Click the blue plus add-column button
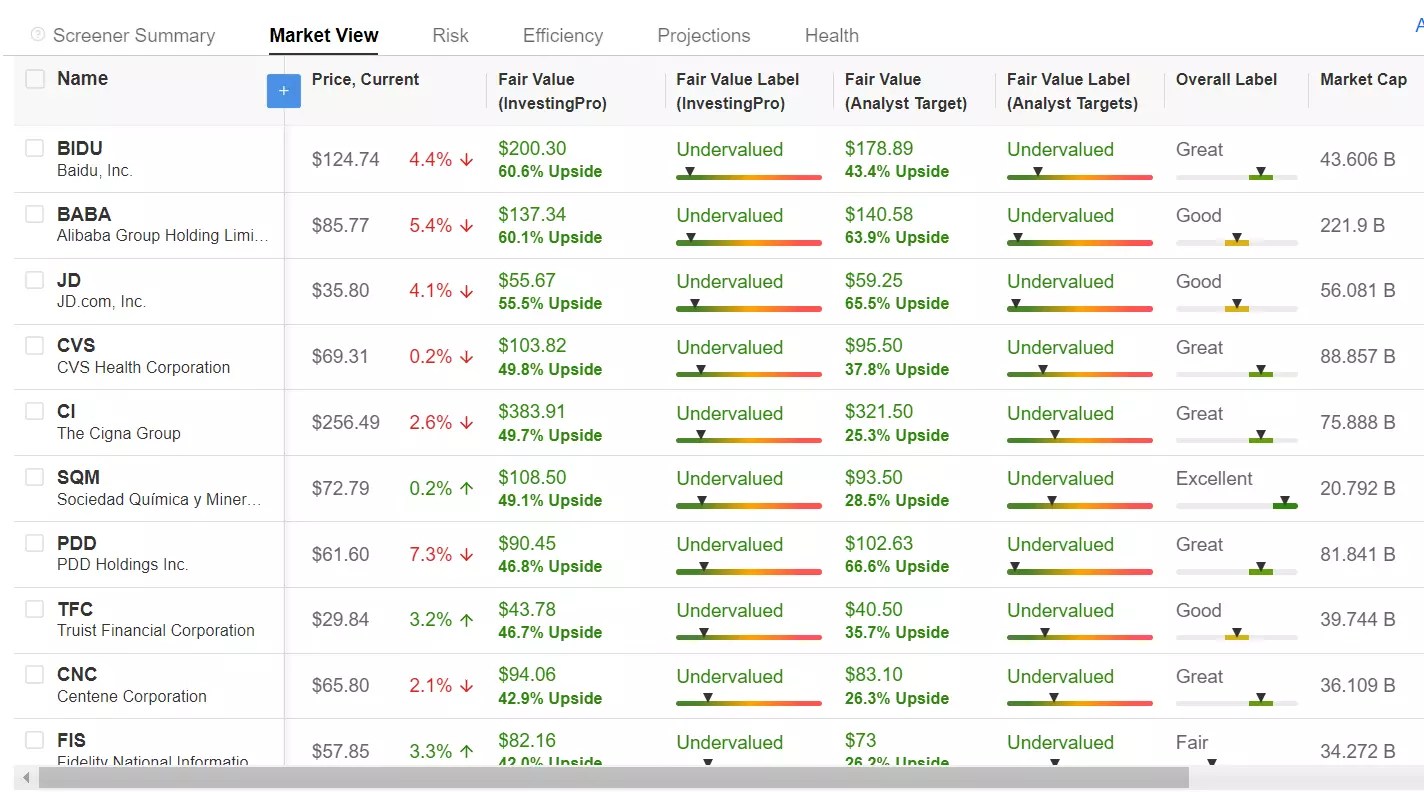This screenshot has height=792, width=1424. pos(283,91)
